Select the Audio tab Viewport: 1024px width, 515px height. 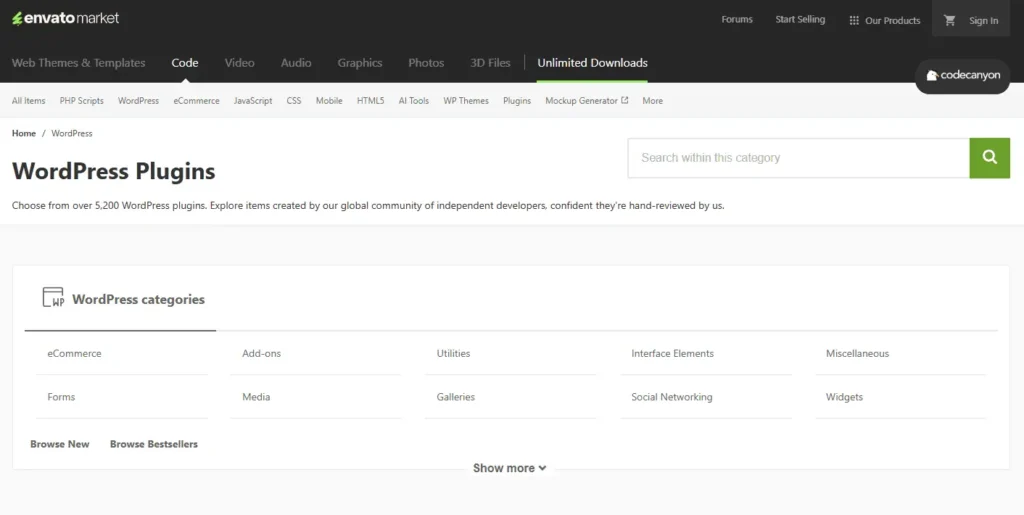tap(296, 63)
